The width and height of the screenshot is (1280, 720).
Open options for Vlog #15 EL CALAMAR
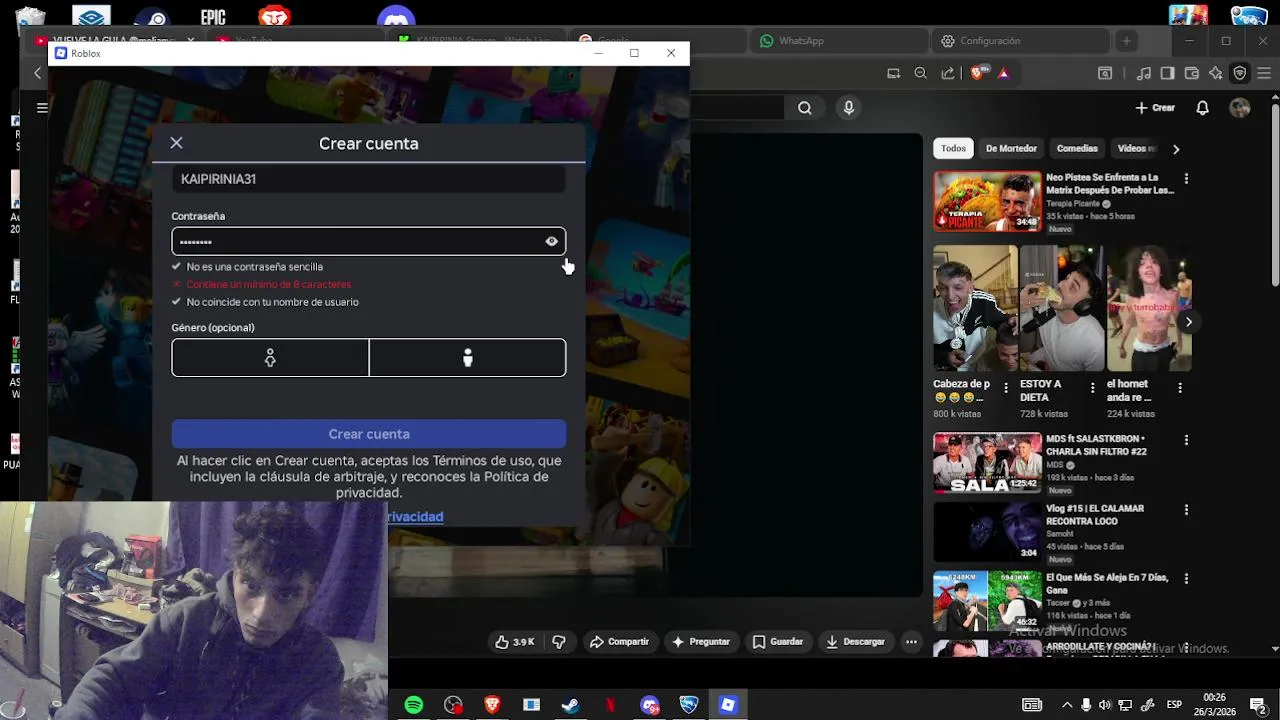[1186, 509]
